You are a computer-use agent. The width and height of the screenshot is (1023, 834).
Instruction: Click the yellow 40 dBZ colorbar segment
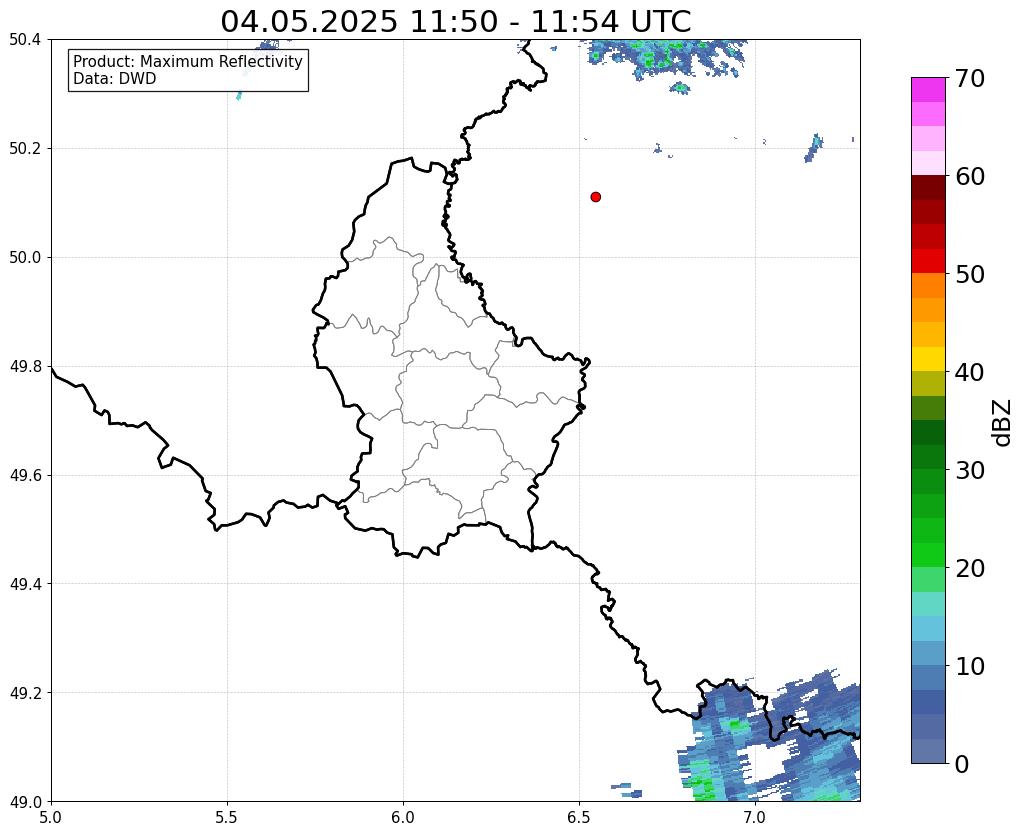(928, 359)
